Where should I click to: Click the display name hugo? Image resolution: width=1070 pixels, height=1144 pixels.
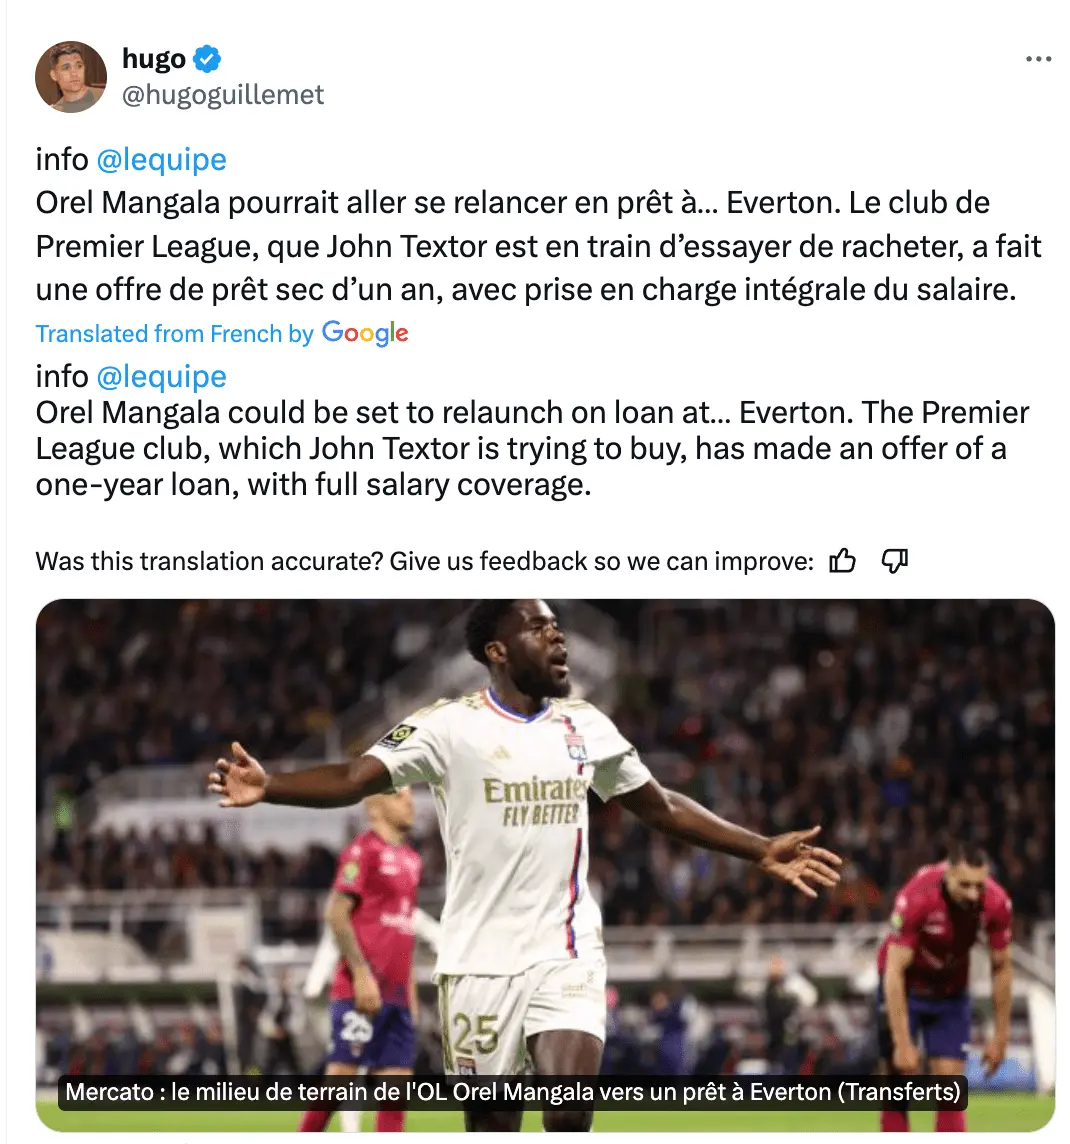tap(154, 58)
